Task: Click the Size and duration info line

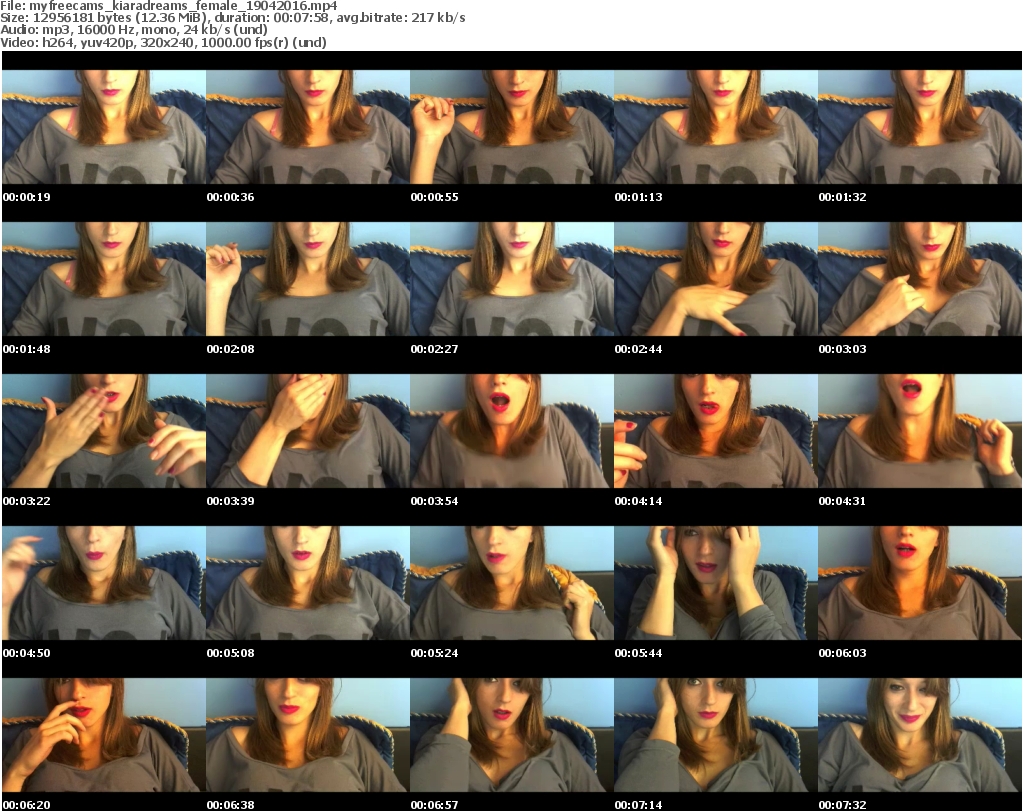Action: [x=232, y=18]
